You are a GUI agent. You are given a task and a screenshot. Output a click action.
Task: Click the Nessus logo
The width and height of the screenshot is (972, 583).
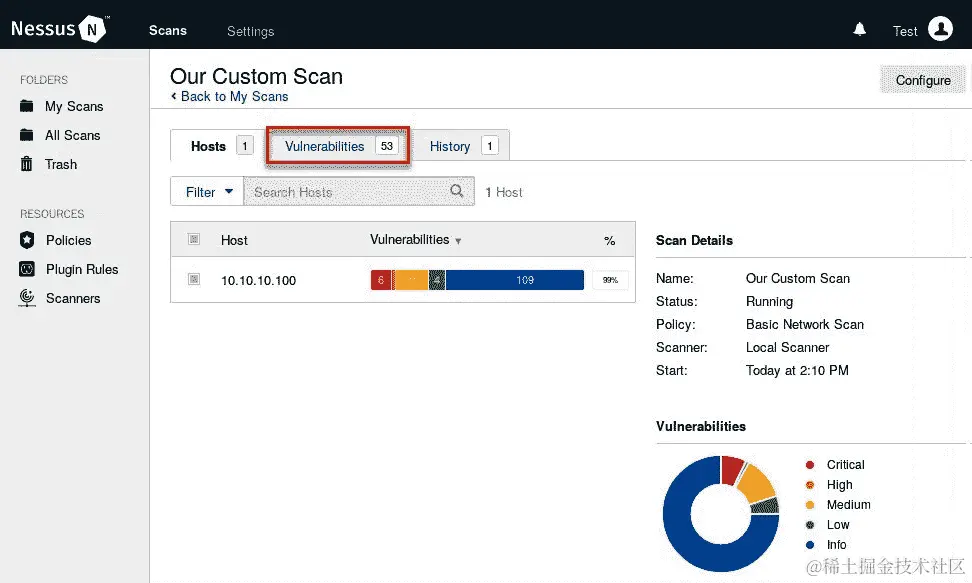point(60,29)
